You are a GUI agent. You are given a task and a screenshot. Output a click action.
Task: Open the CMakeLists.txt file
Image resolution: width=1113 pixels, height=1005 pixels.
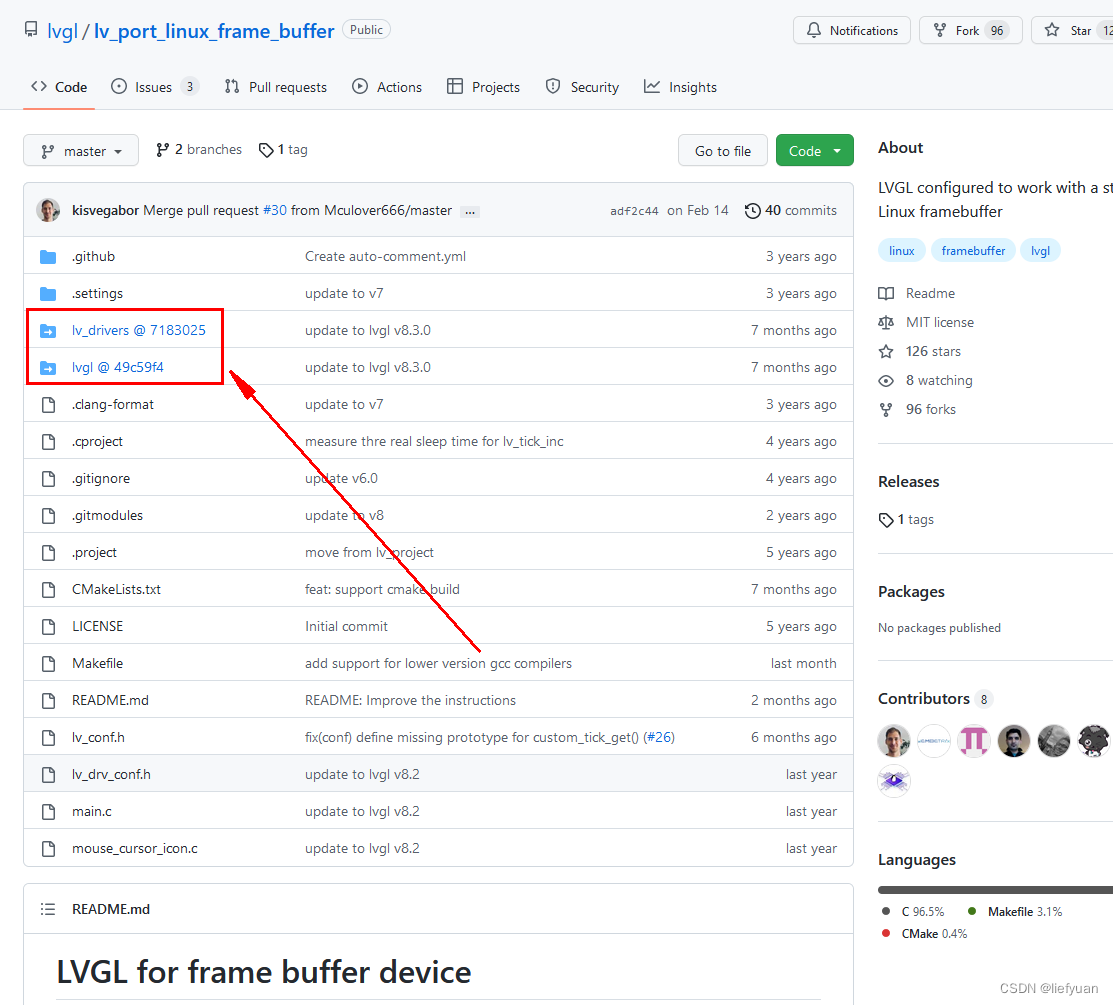[116, 590]
